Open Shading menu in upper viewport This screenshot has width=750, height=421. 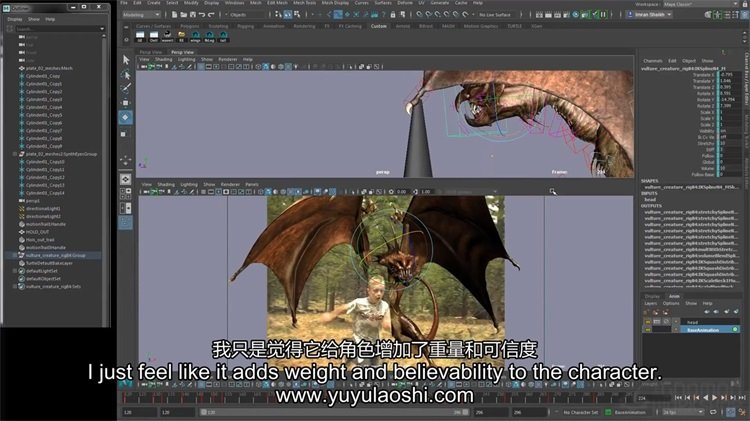[164, 59]
